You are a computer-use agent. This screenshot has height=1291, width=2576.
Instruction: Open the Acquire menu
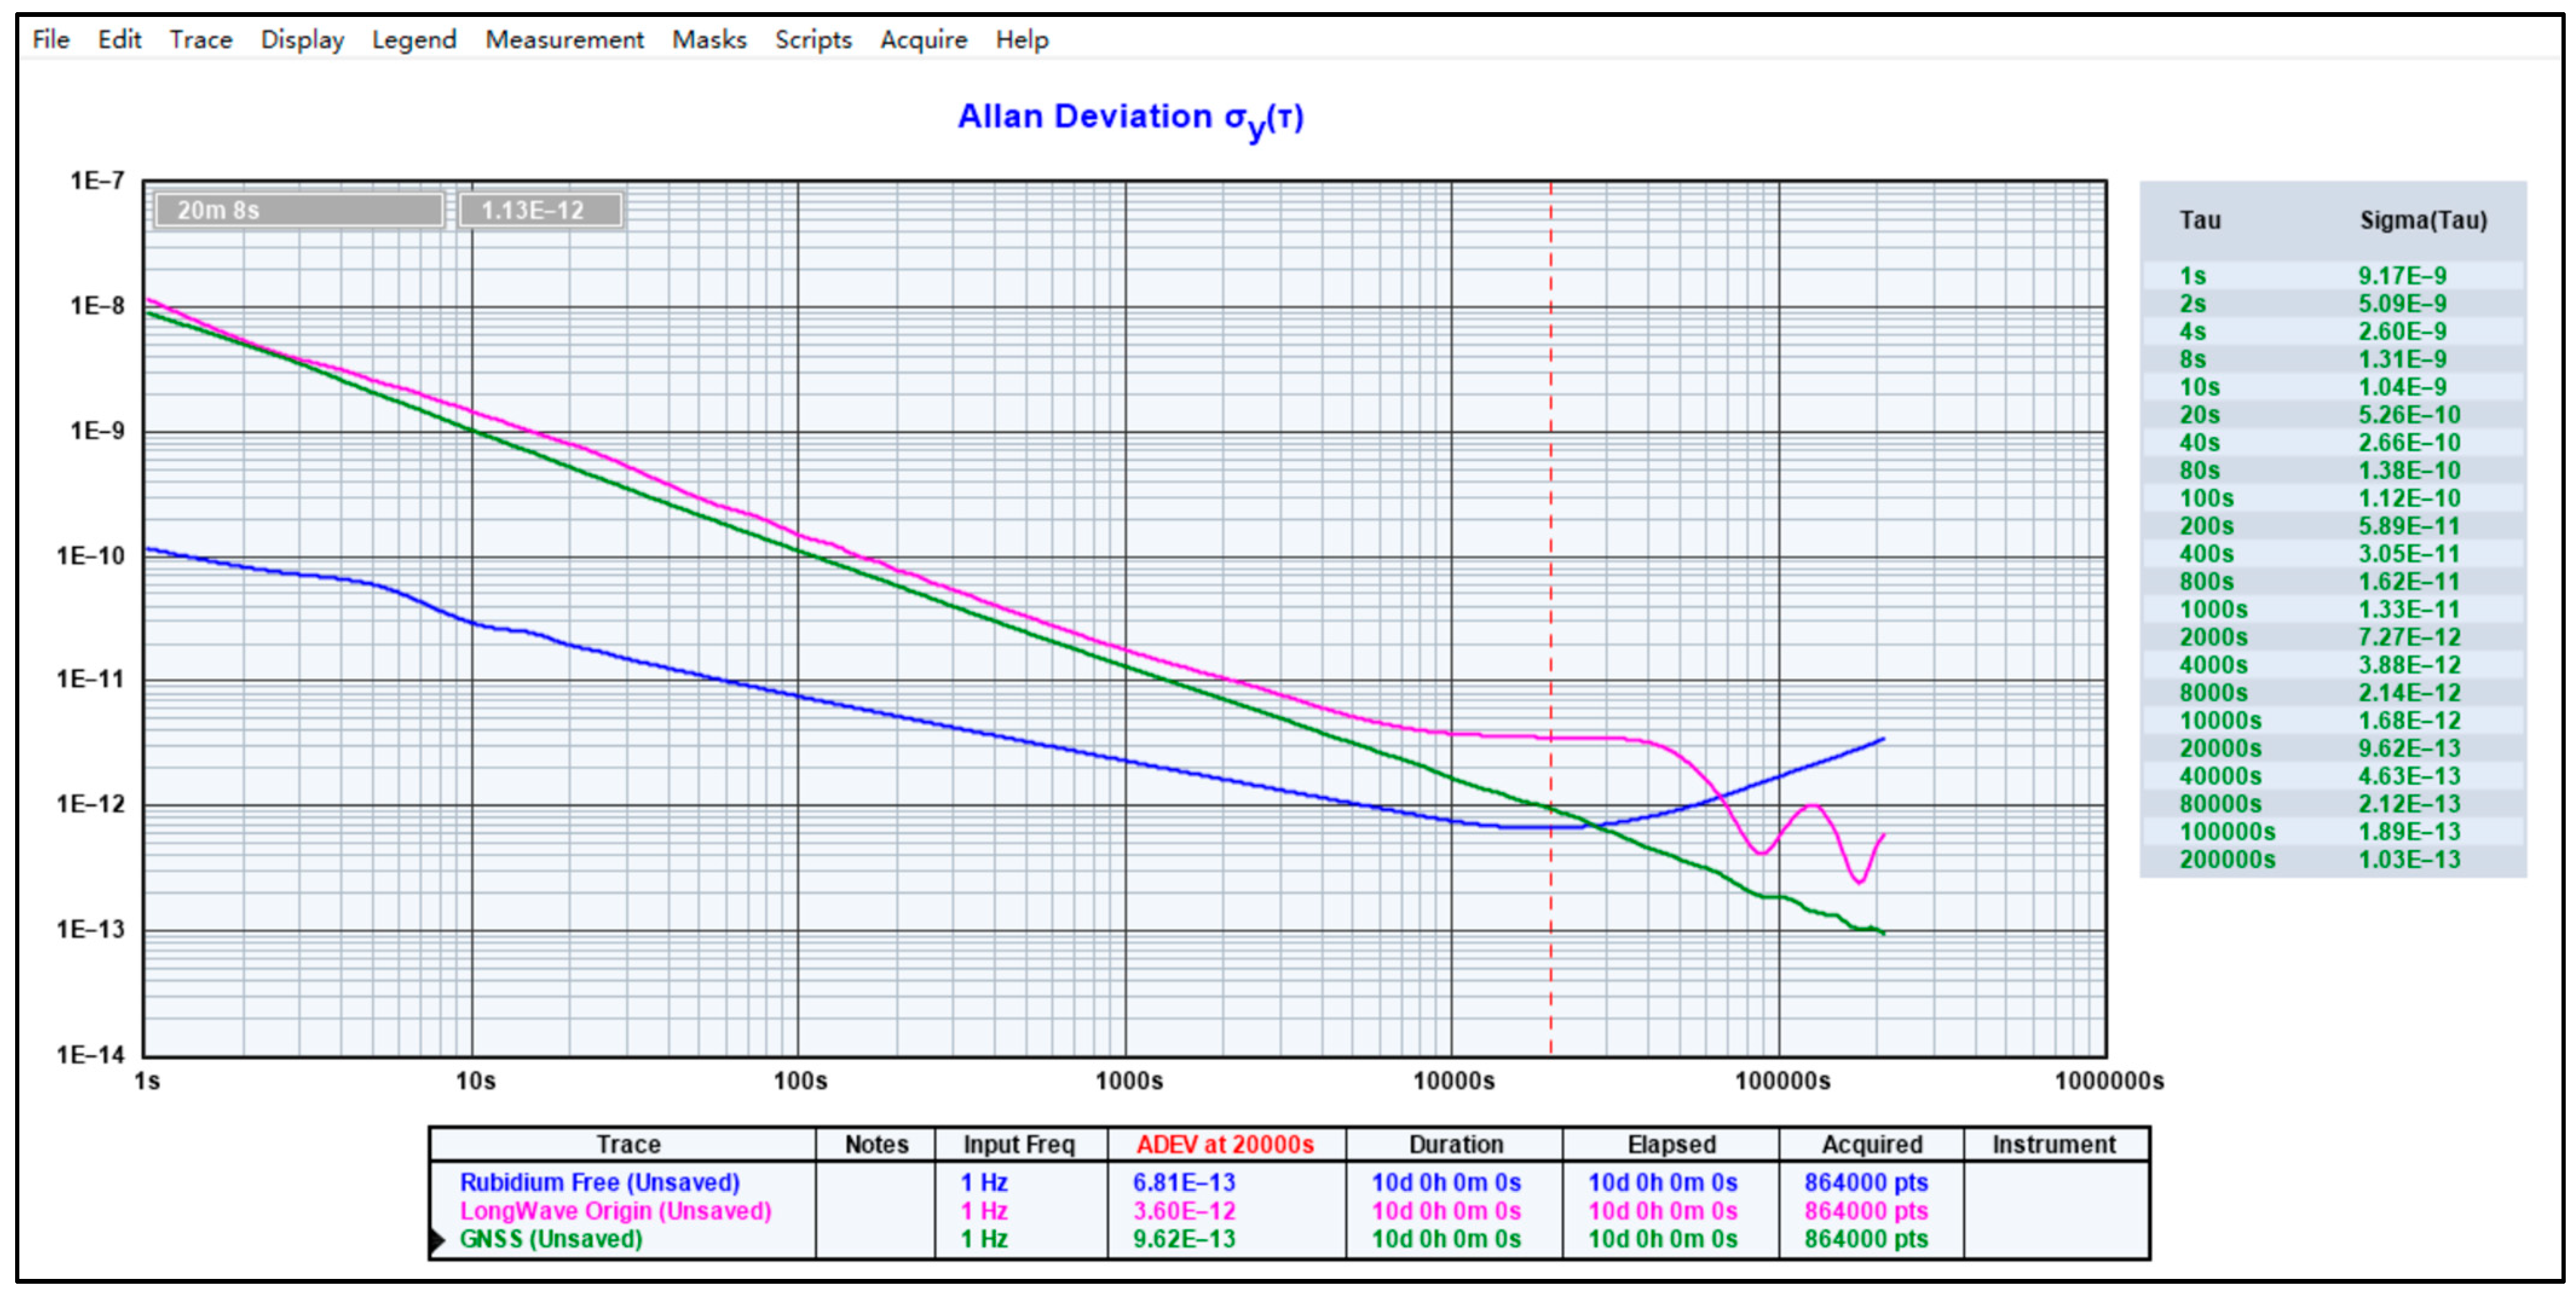pyautogui.click(x=923, y=39)
